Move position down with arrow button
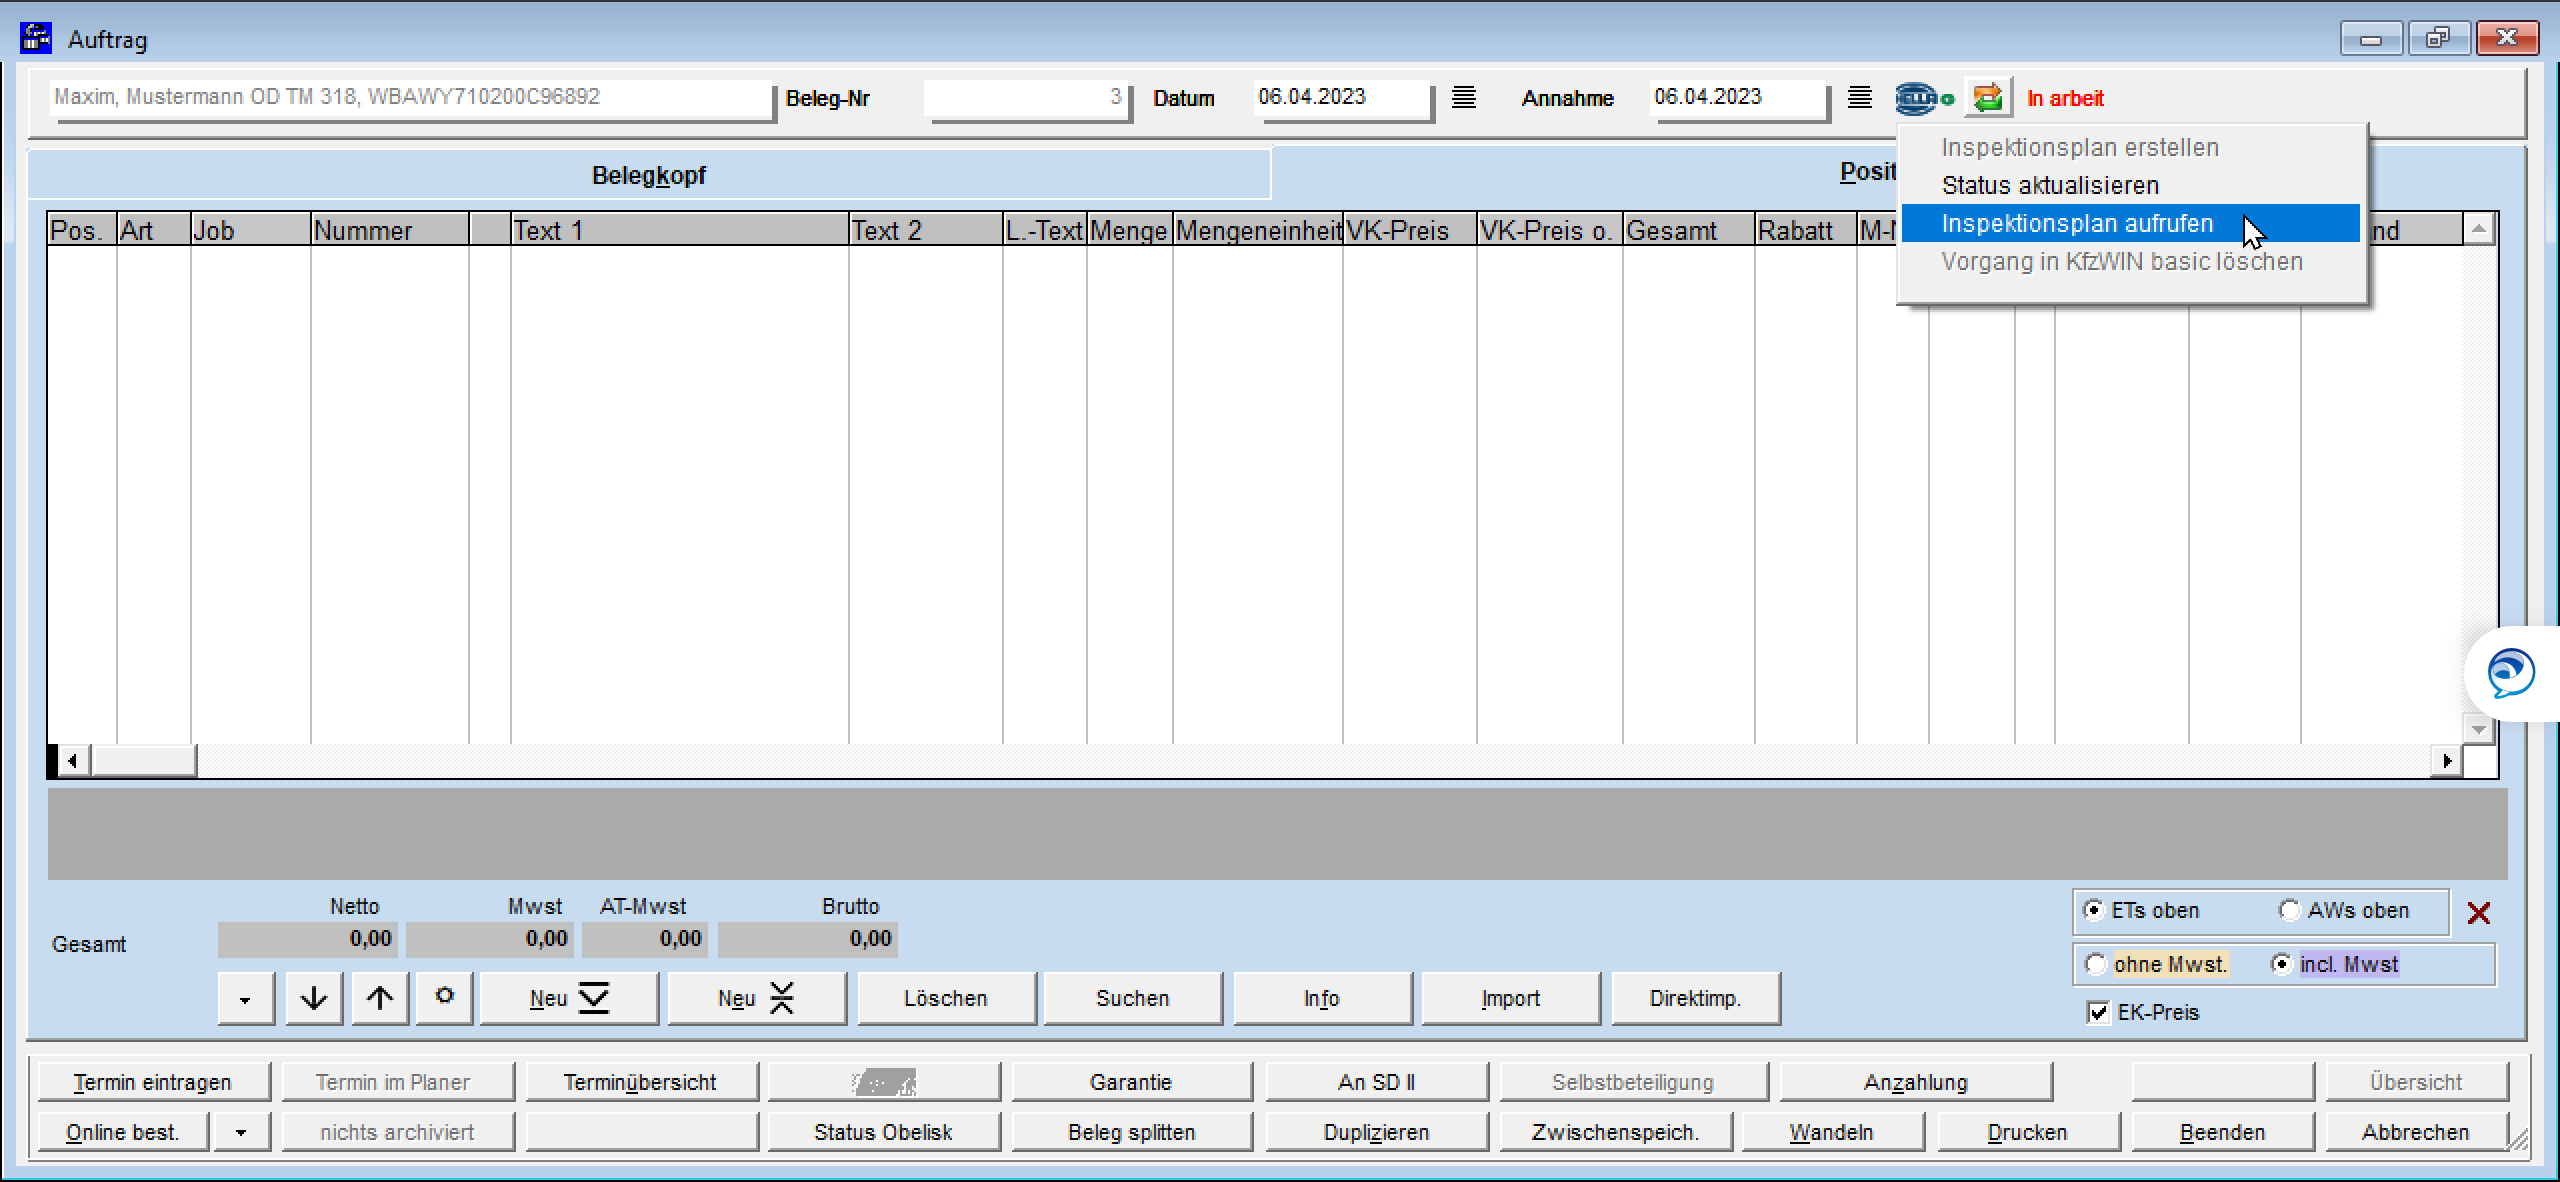Viewport: 2560px width, 1182px height. click(x=314, y=998)
